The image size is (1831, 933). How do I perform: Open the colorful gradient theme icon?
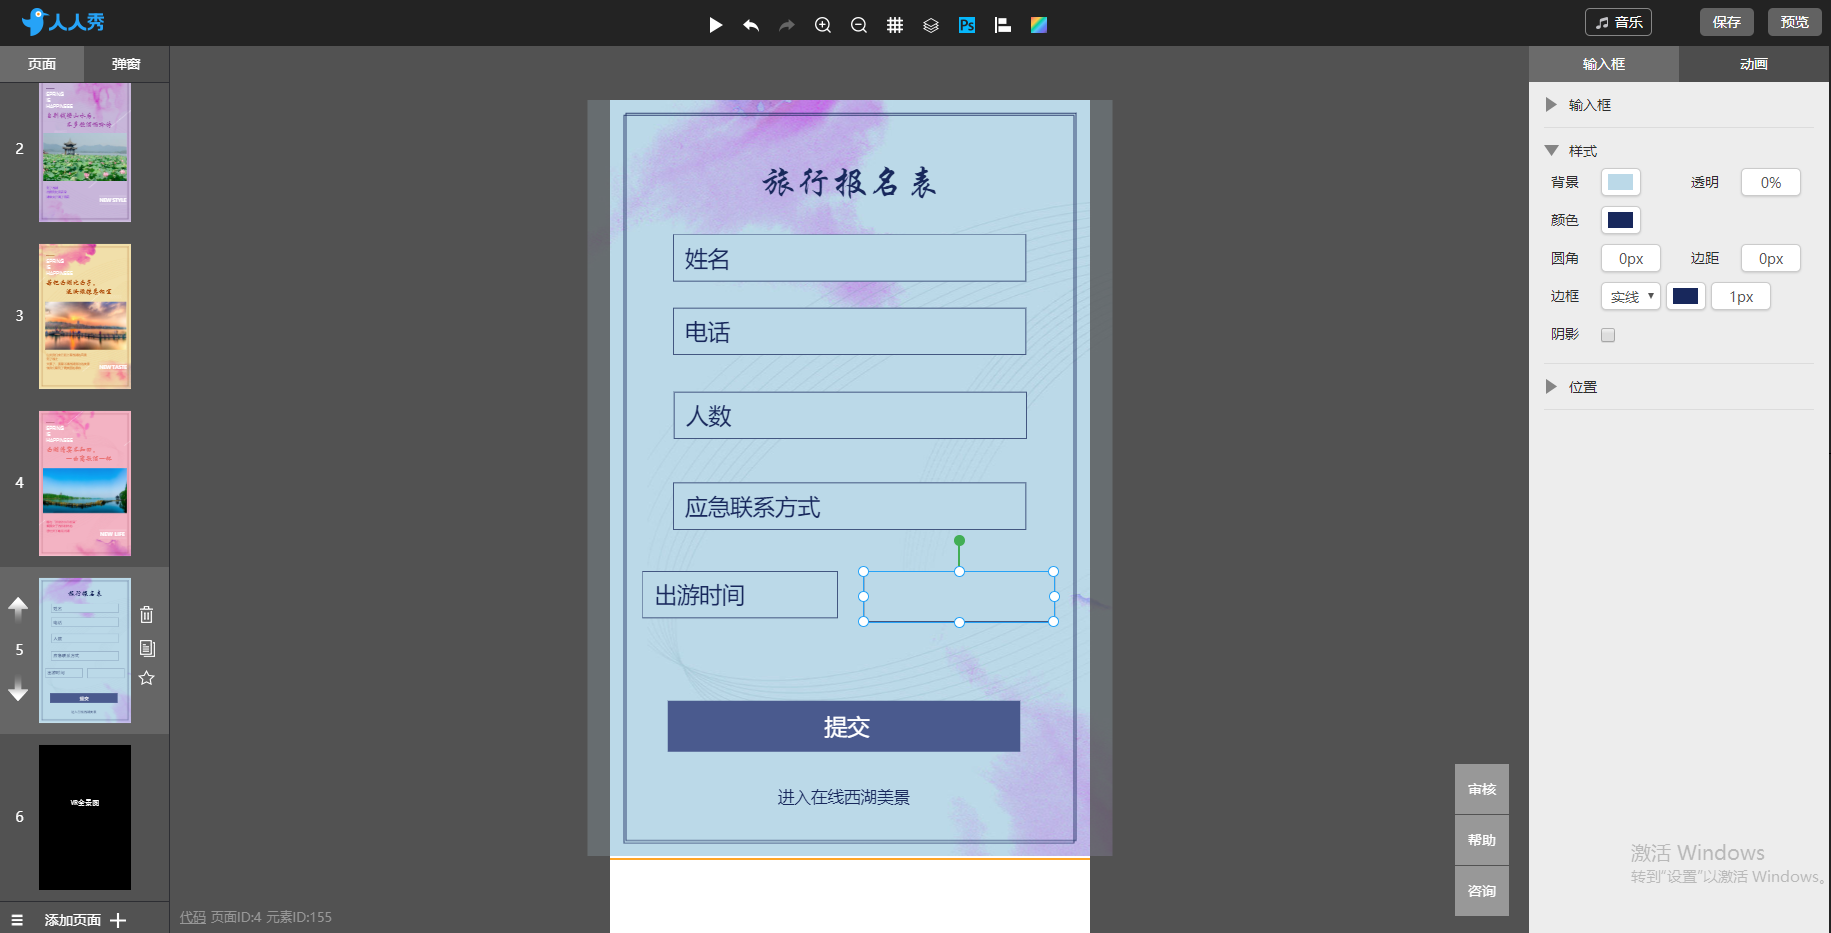pyautogui.click(x=1039, y=25)
